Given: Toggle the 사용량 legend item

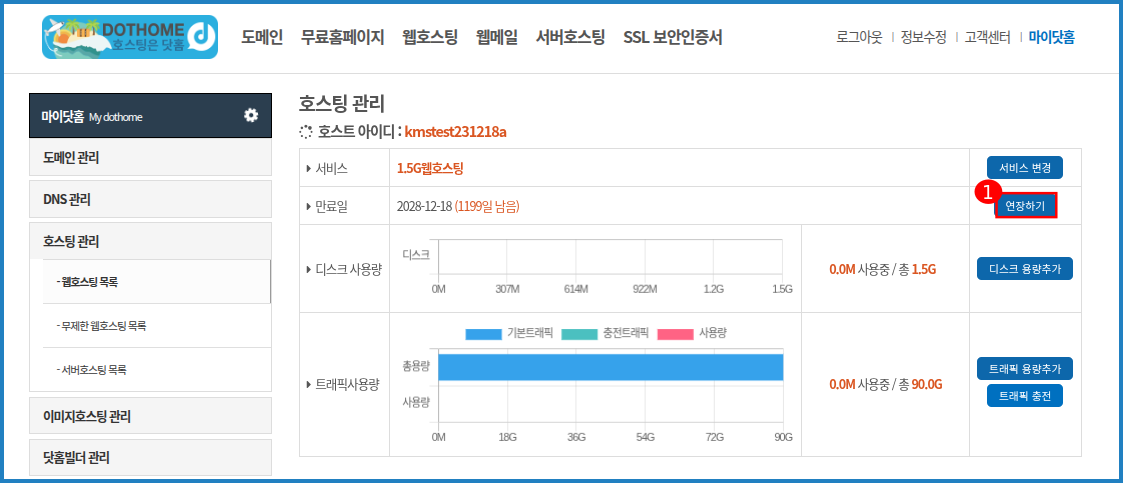Looking at the screenshot, I should (x=691, y=333).
